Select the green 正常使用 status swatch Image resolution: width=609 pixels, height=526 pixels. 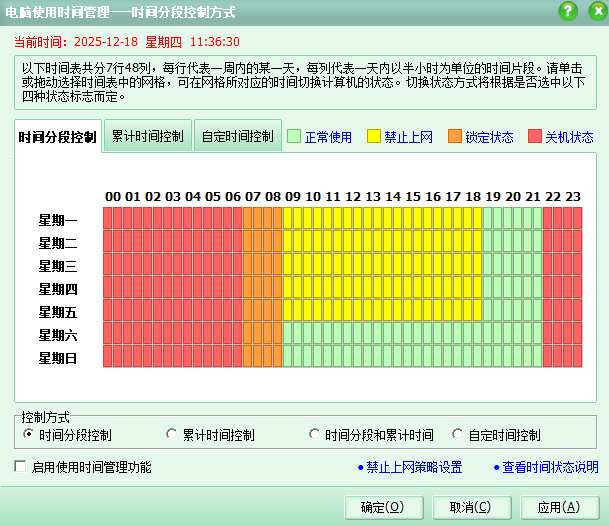293,137
